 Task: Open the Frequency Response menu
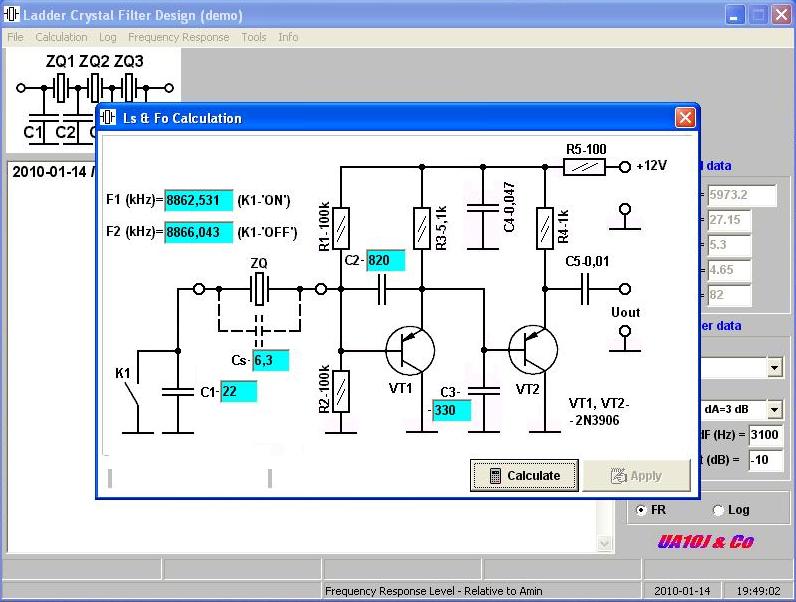(178, 37)
